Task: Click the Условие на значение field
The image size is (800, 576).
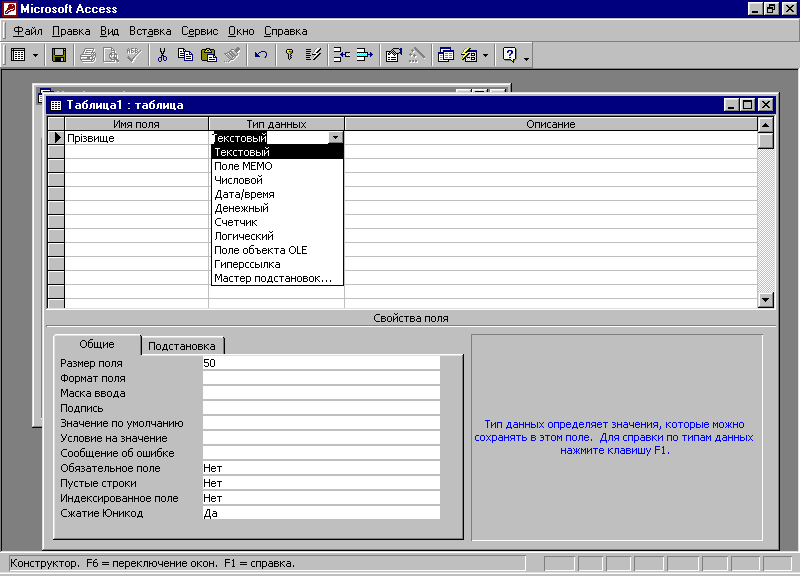Action: click(321, 438)
